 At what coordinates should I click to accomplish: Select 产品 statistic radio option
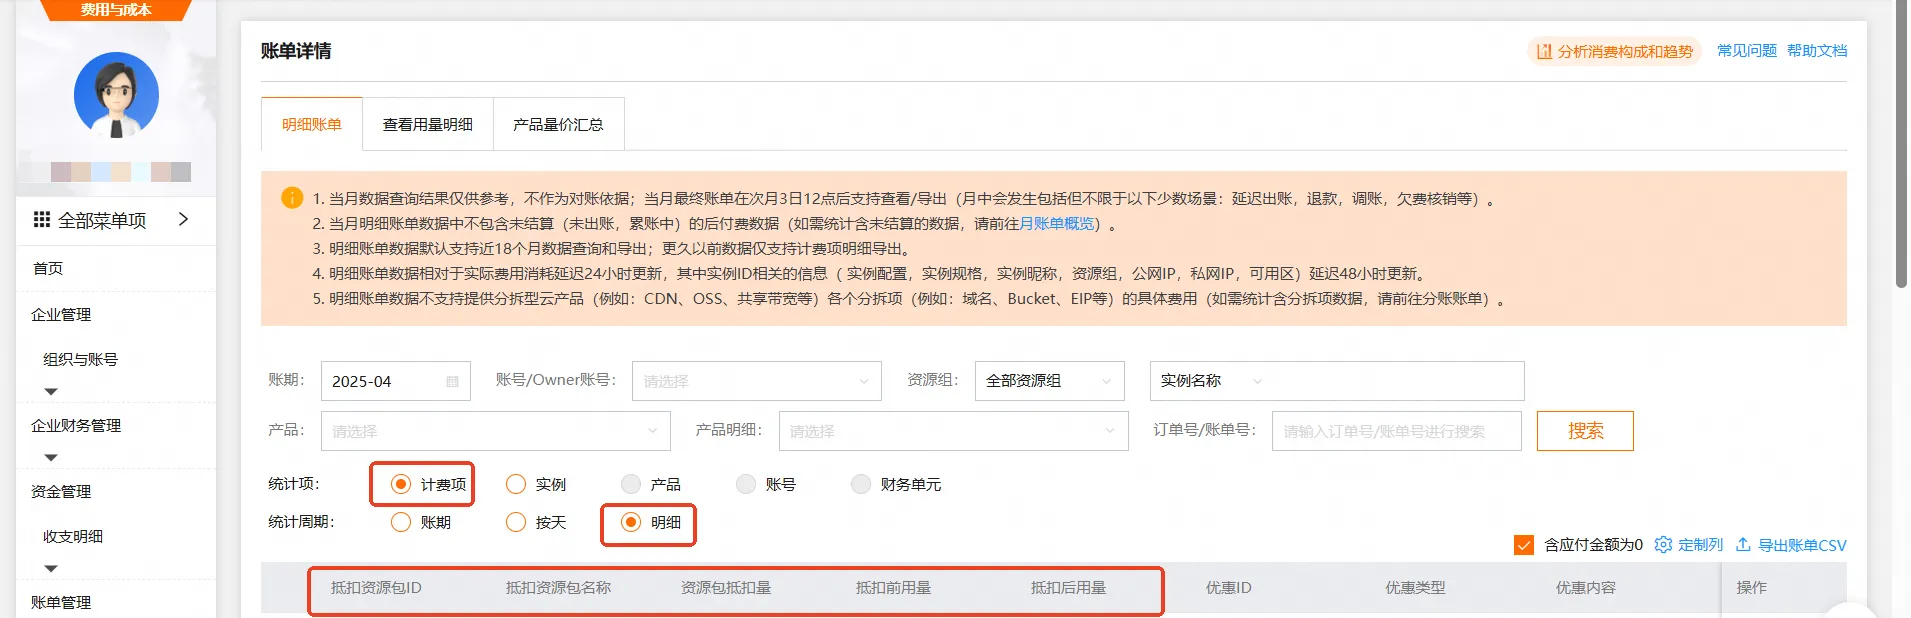click(631, 484)
